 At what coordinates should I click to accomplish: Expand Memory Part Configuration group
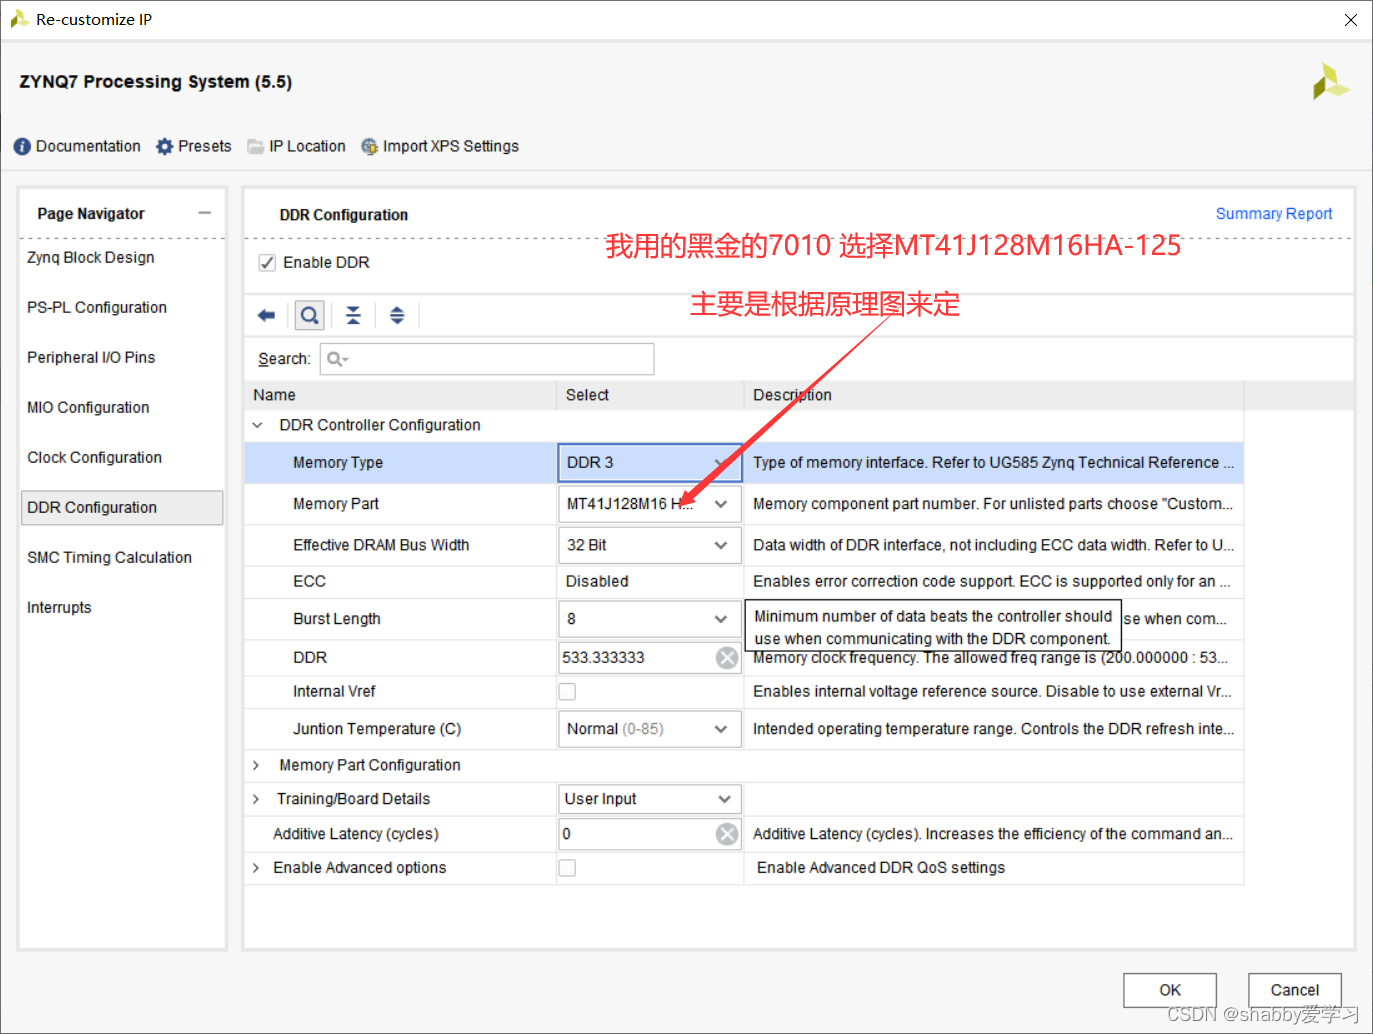(257, 765)
